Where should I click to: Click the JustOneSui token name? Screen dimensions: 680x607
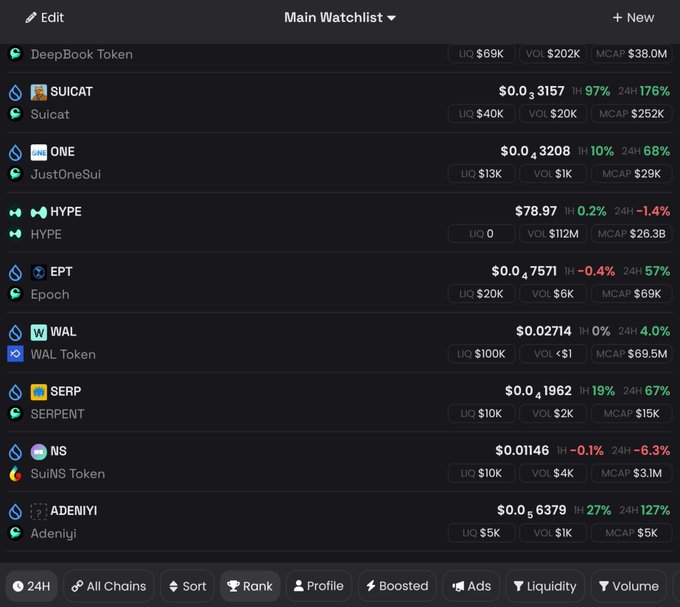[65, 174]
